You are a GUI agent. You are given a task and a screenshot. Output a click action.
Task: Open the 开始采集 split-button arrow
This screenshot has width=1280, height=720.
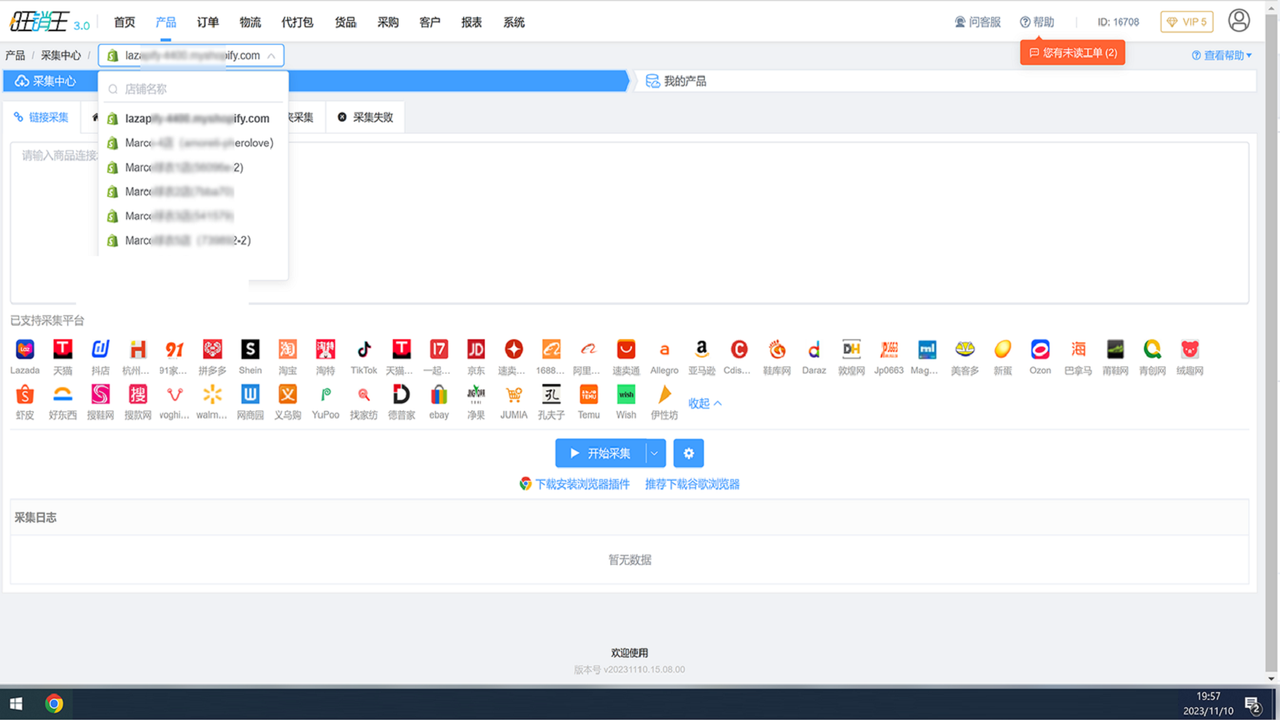tap(654, 453)
